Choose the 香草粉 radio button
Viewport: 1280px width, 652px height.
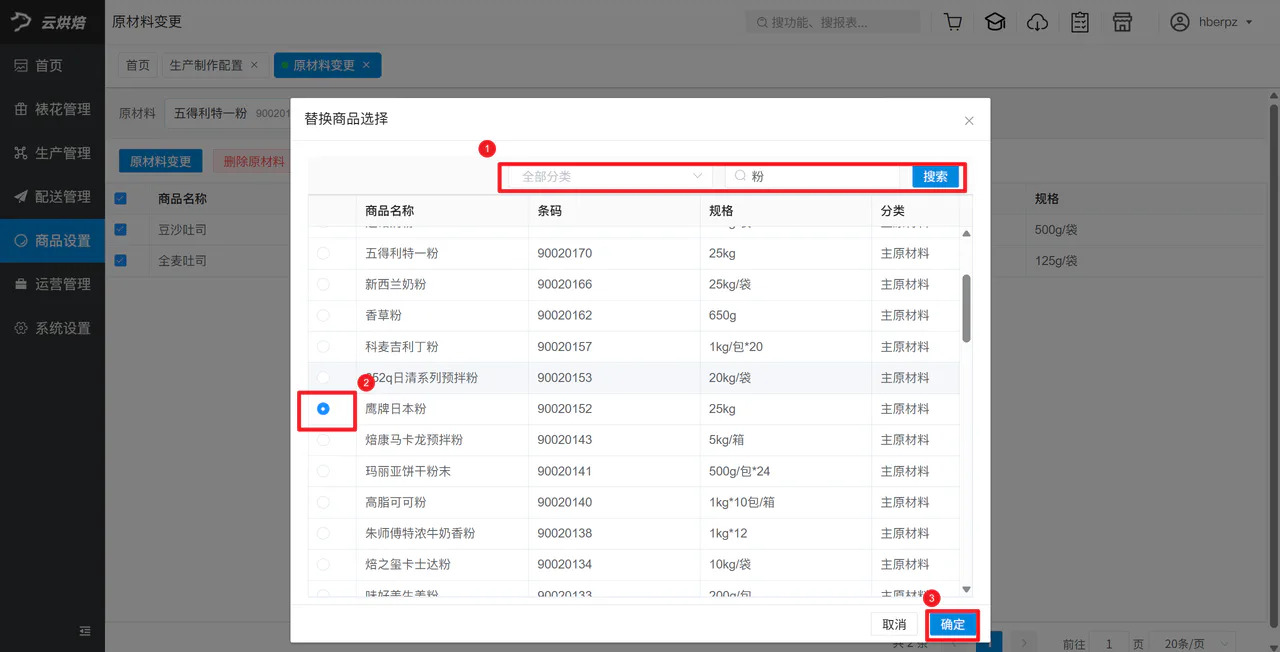[x=323, y=316]
